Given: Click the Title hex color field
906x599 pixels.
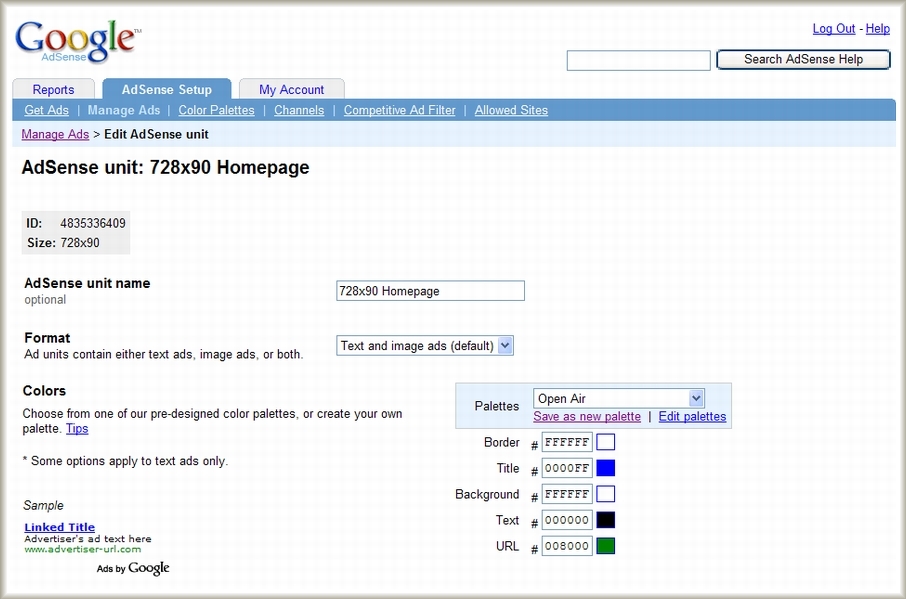Looking at the screenshot, I should [x=567, y=468].
